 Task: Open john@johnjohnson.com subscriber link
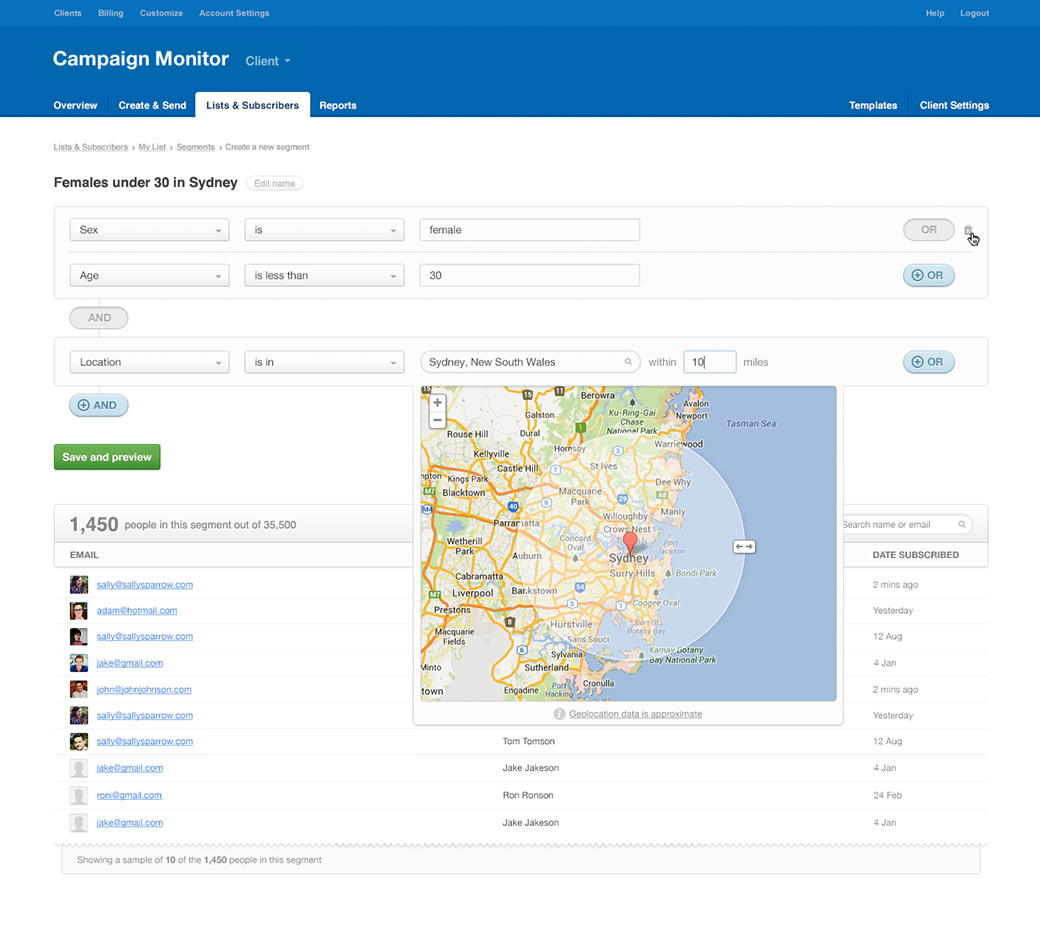click(144, 690)
